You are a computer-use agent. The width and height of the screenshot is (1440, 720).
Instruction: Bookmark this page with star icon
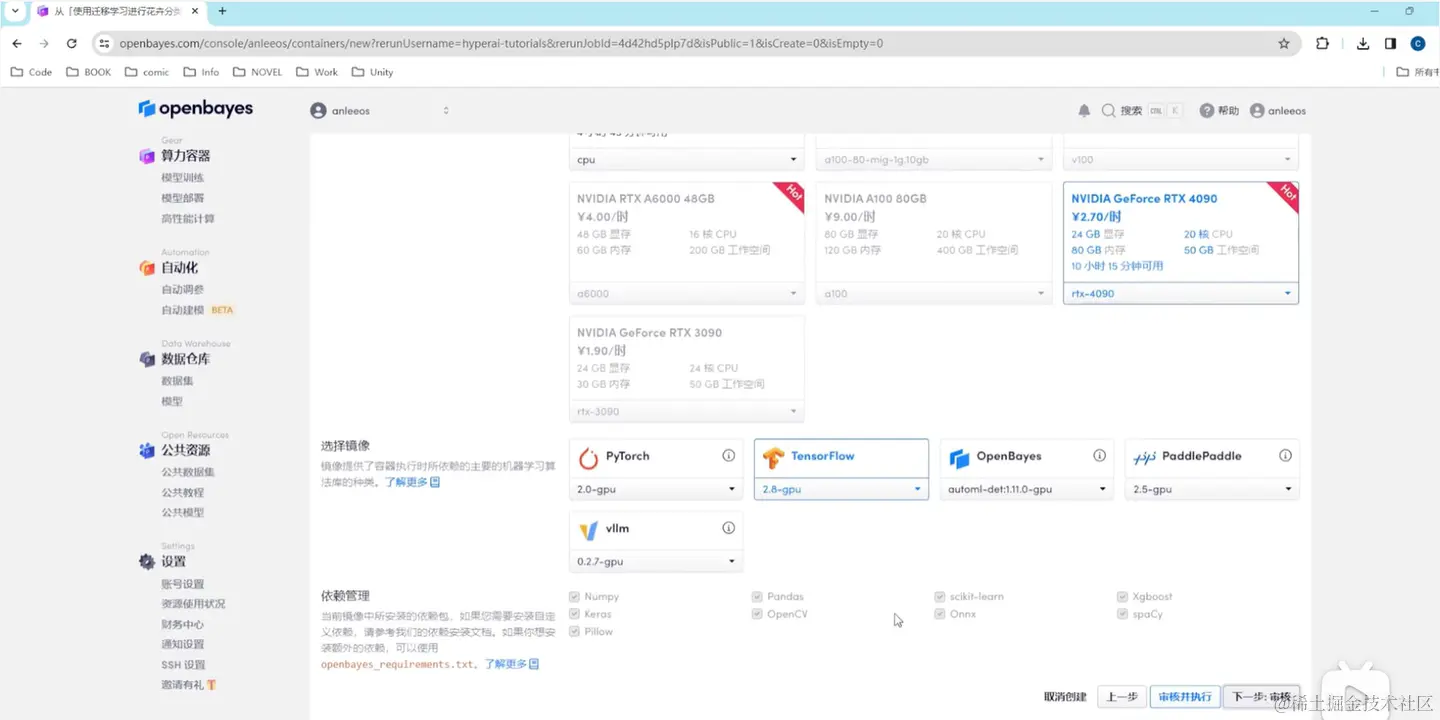point(1284,43)
